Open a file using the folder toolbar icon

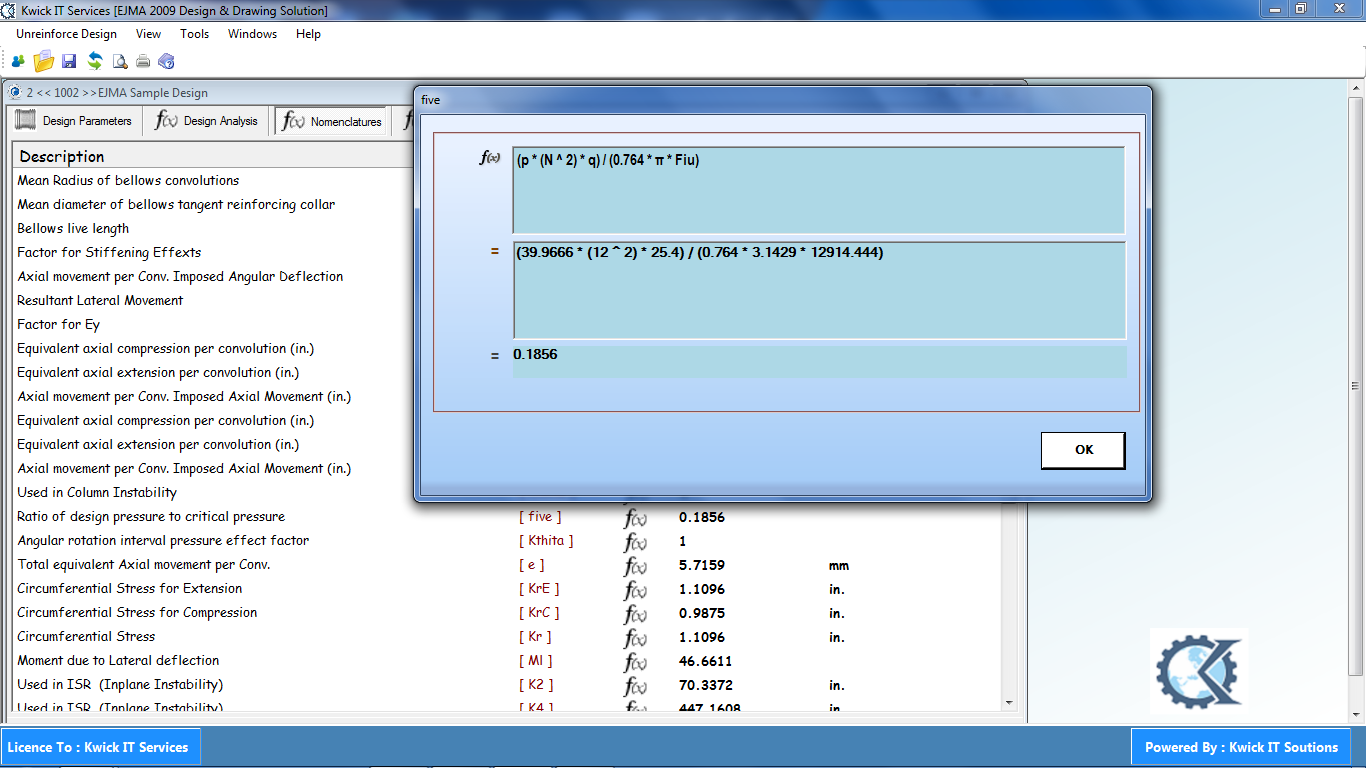43,60
